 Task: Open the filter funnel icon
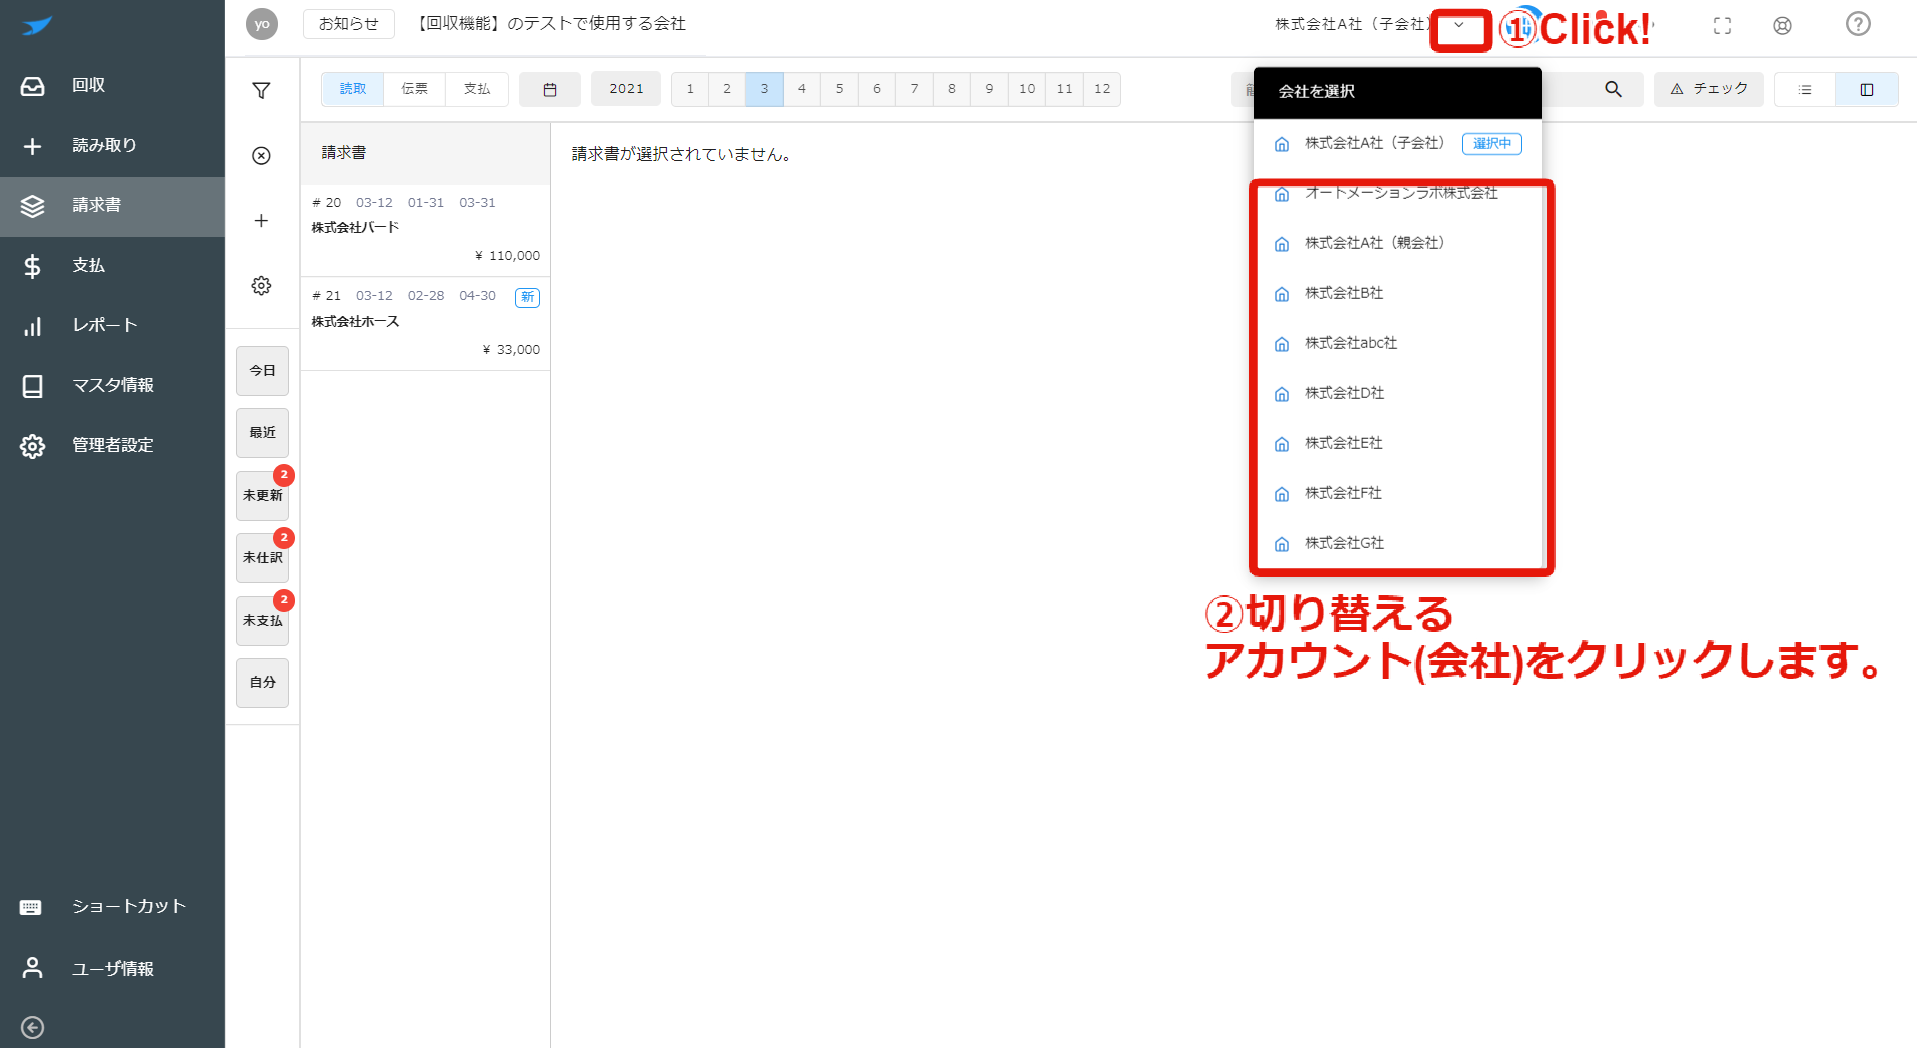[261, 91]
